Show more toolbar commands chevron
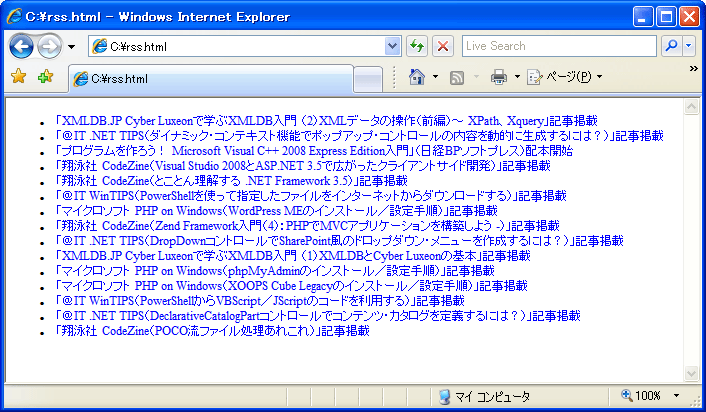This screenshot has height=412, width=706. (x=693, y=68)
